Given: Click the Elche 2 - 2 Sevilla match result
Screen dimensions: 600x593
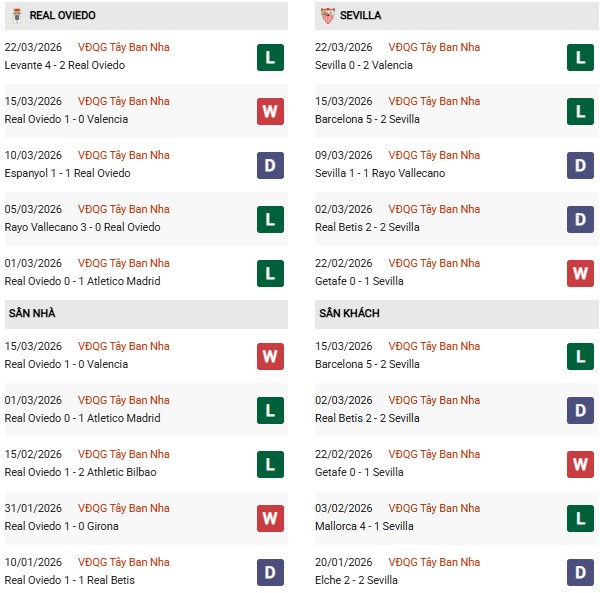Looking at the screenshot, I should tap(358, 580).
